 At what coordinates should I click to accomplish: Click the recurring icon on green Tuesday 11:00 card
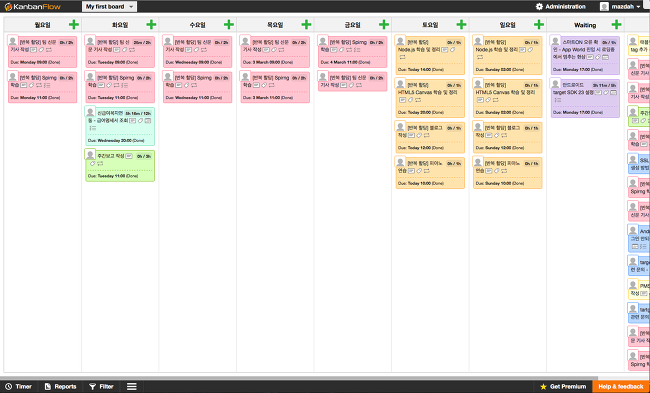point(100,164)
